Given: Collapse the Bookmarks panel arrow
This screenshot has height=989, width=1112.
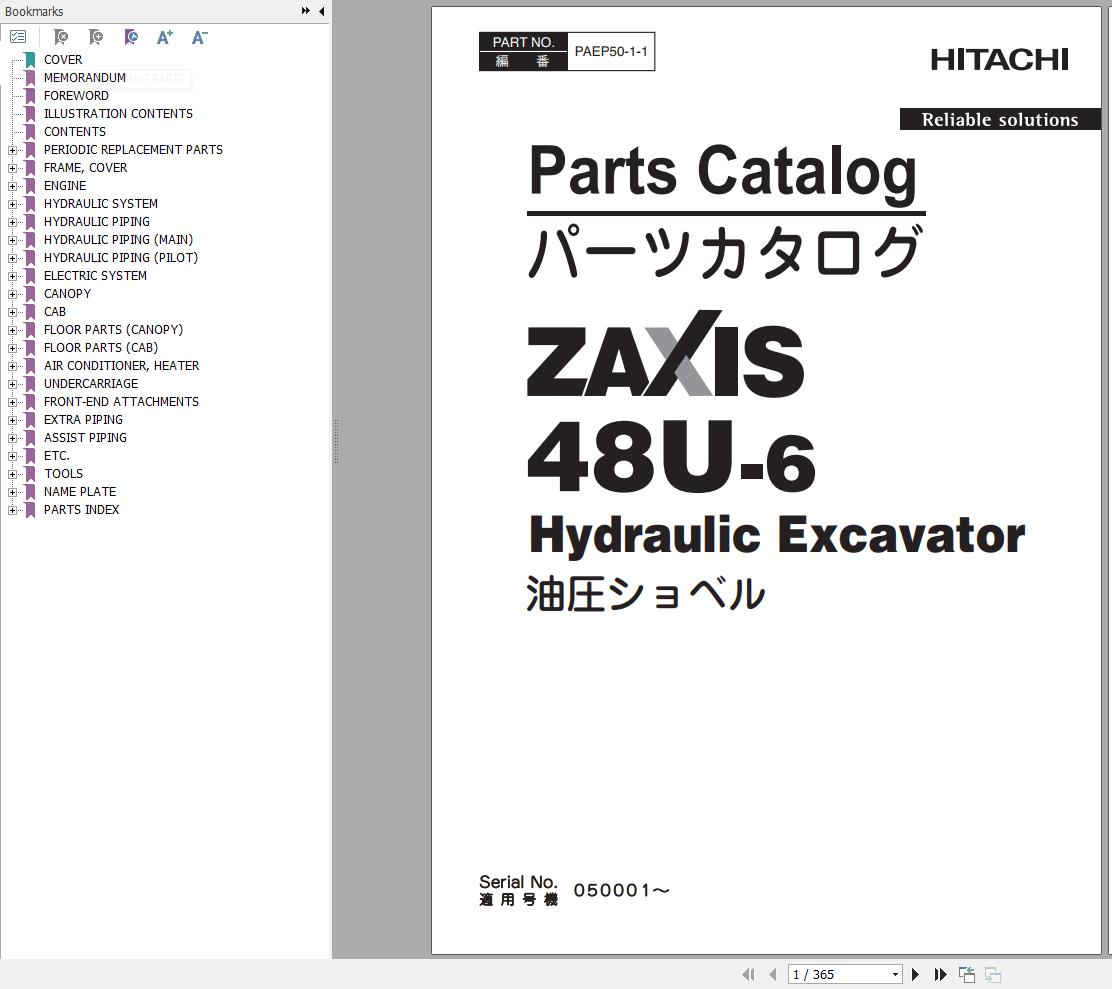Looking at the screenshot, I should [322, 11].
